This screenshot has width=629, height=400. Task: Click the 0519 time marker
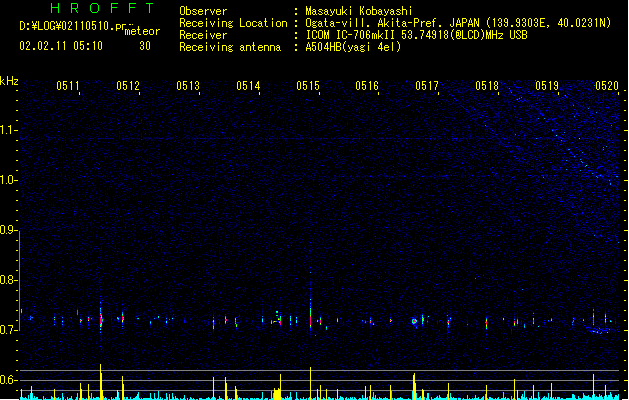pos(547,86)
